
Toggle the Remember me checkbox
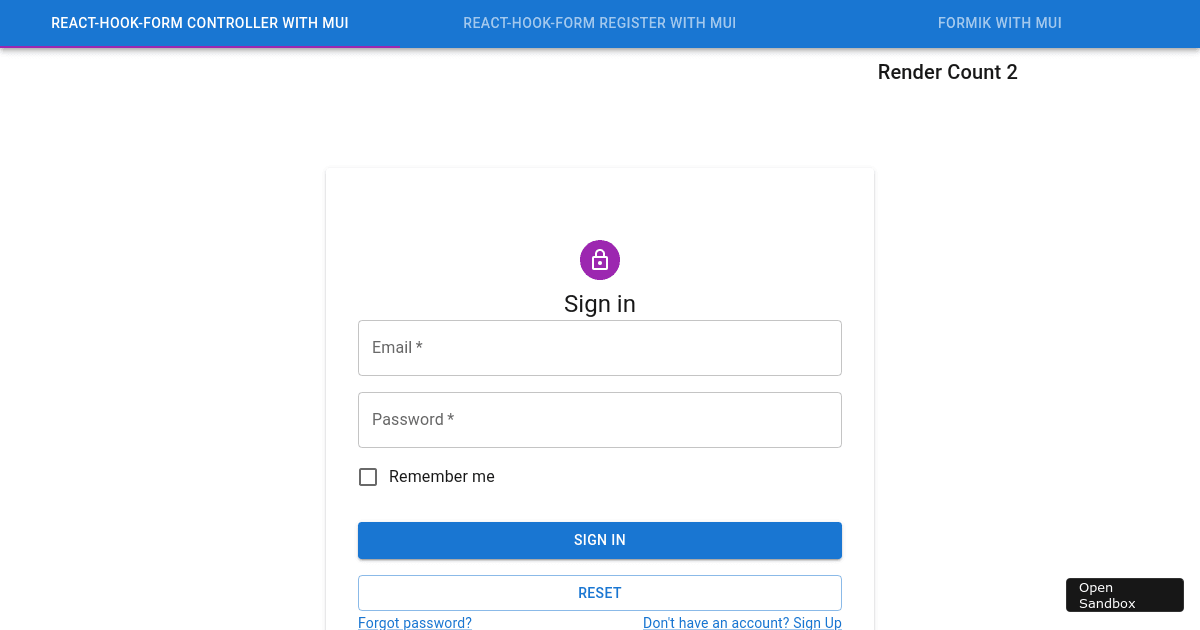coord(368,477)
